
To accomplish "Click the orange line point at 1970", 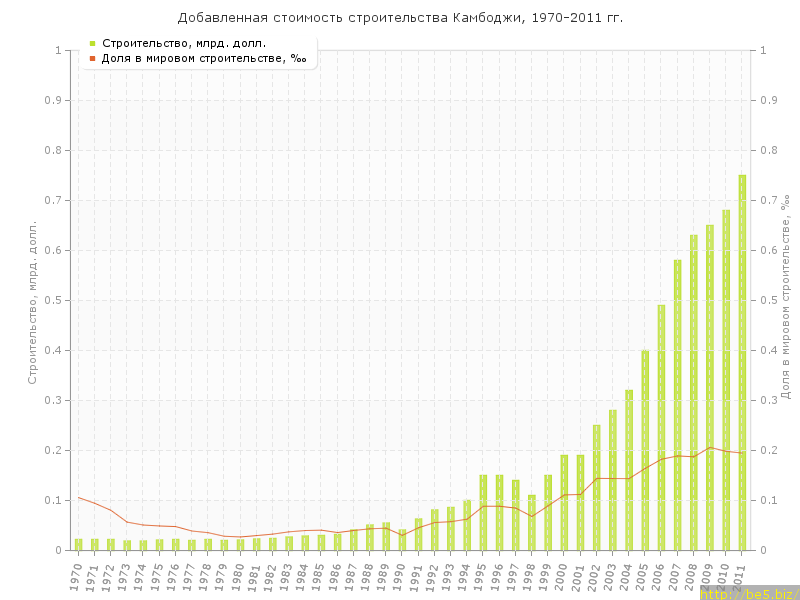I will tap(78, 497).
